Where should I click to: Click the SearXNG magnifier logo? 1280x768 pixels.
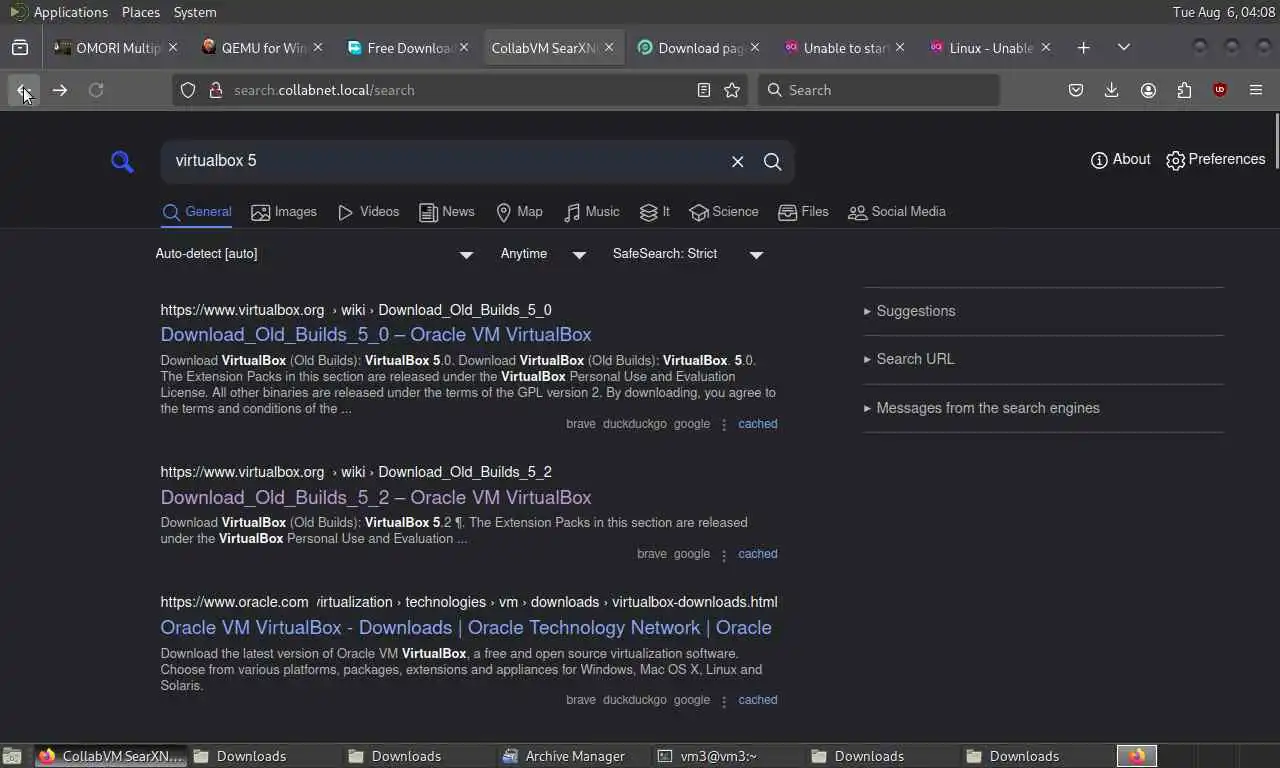pos(122,161)
